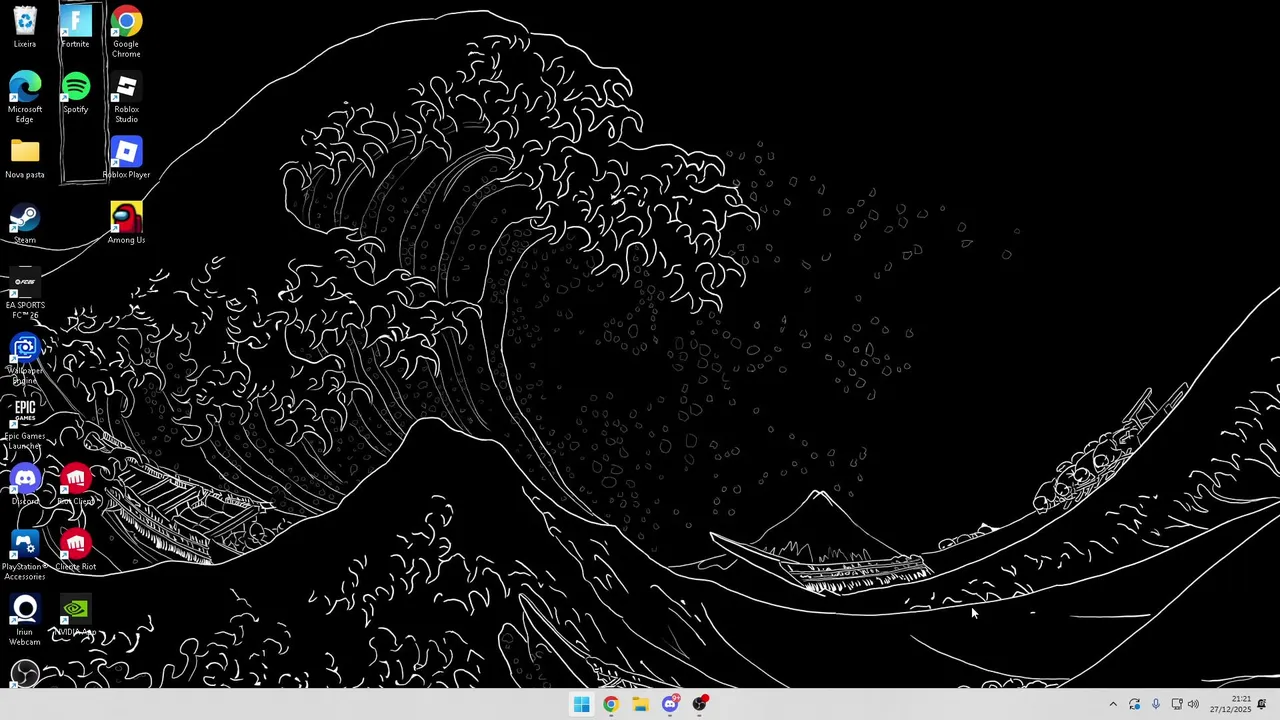Open the notification bell in taskbar
The width and height of the screenshot is (1280, 720).
coord(1262,704)
